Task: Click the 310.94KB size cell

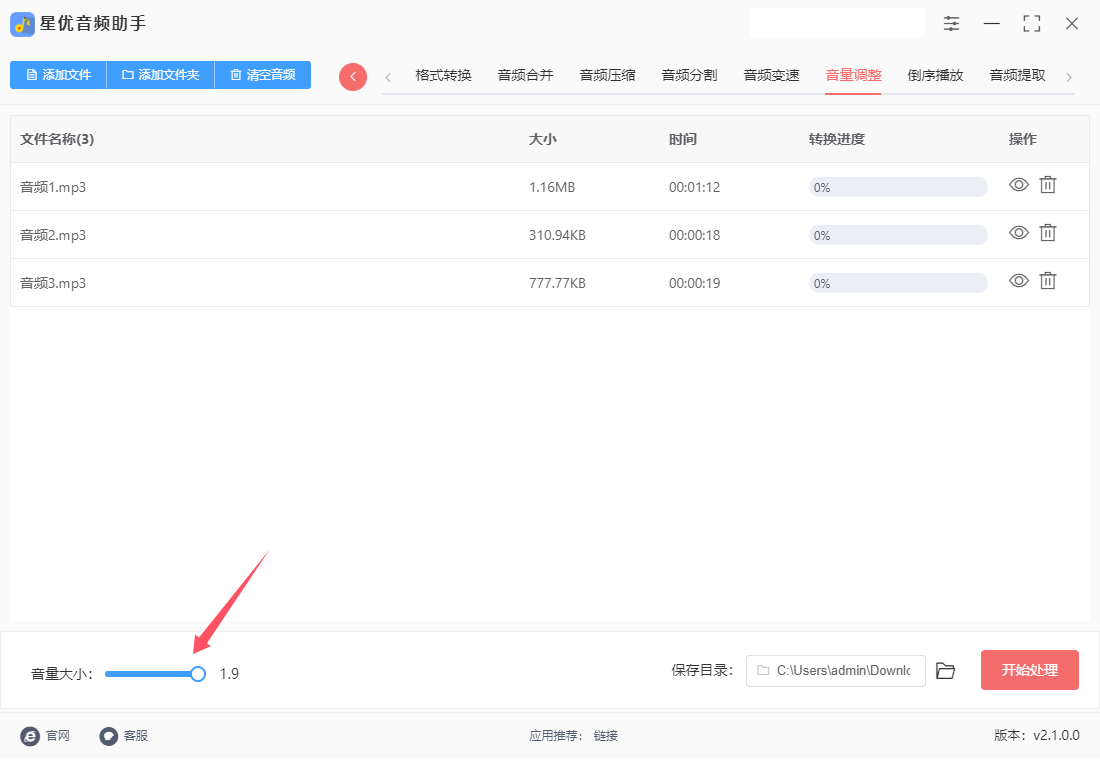Action: [557, 235]
